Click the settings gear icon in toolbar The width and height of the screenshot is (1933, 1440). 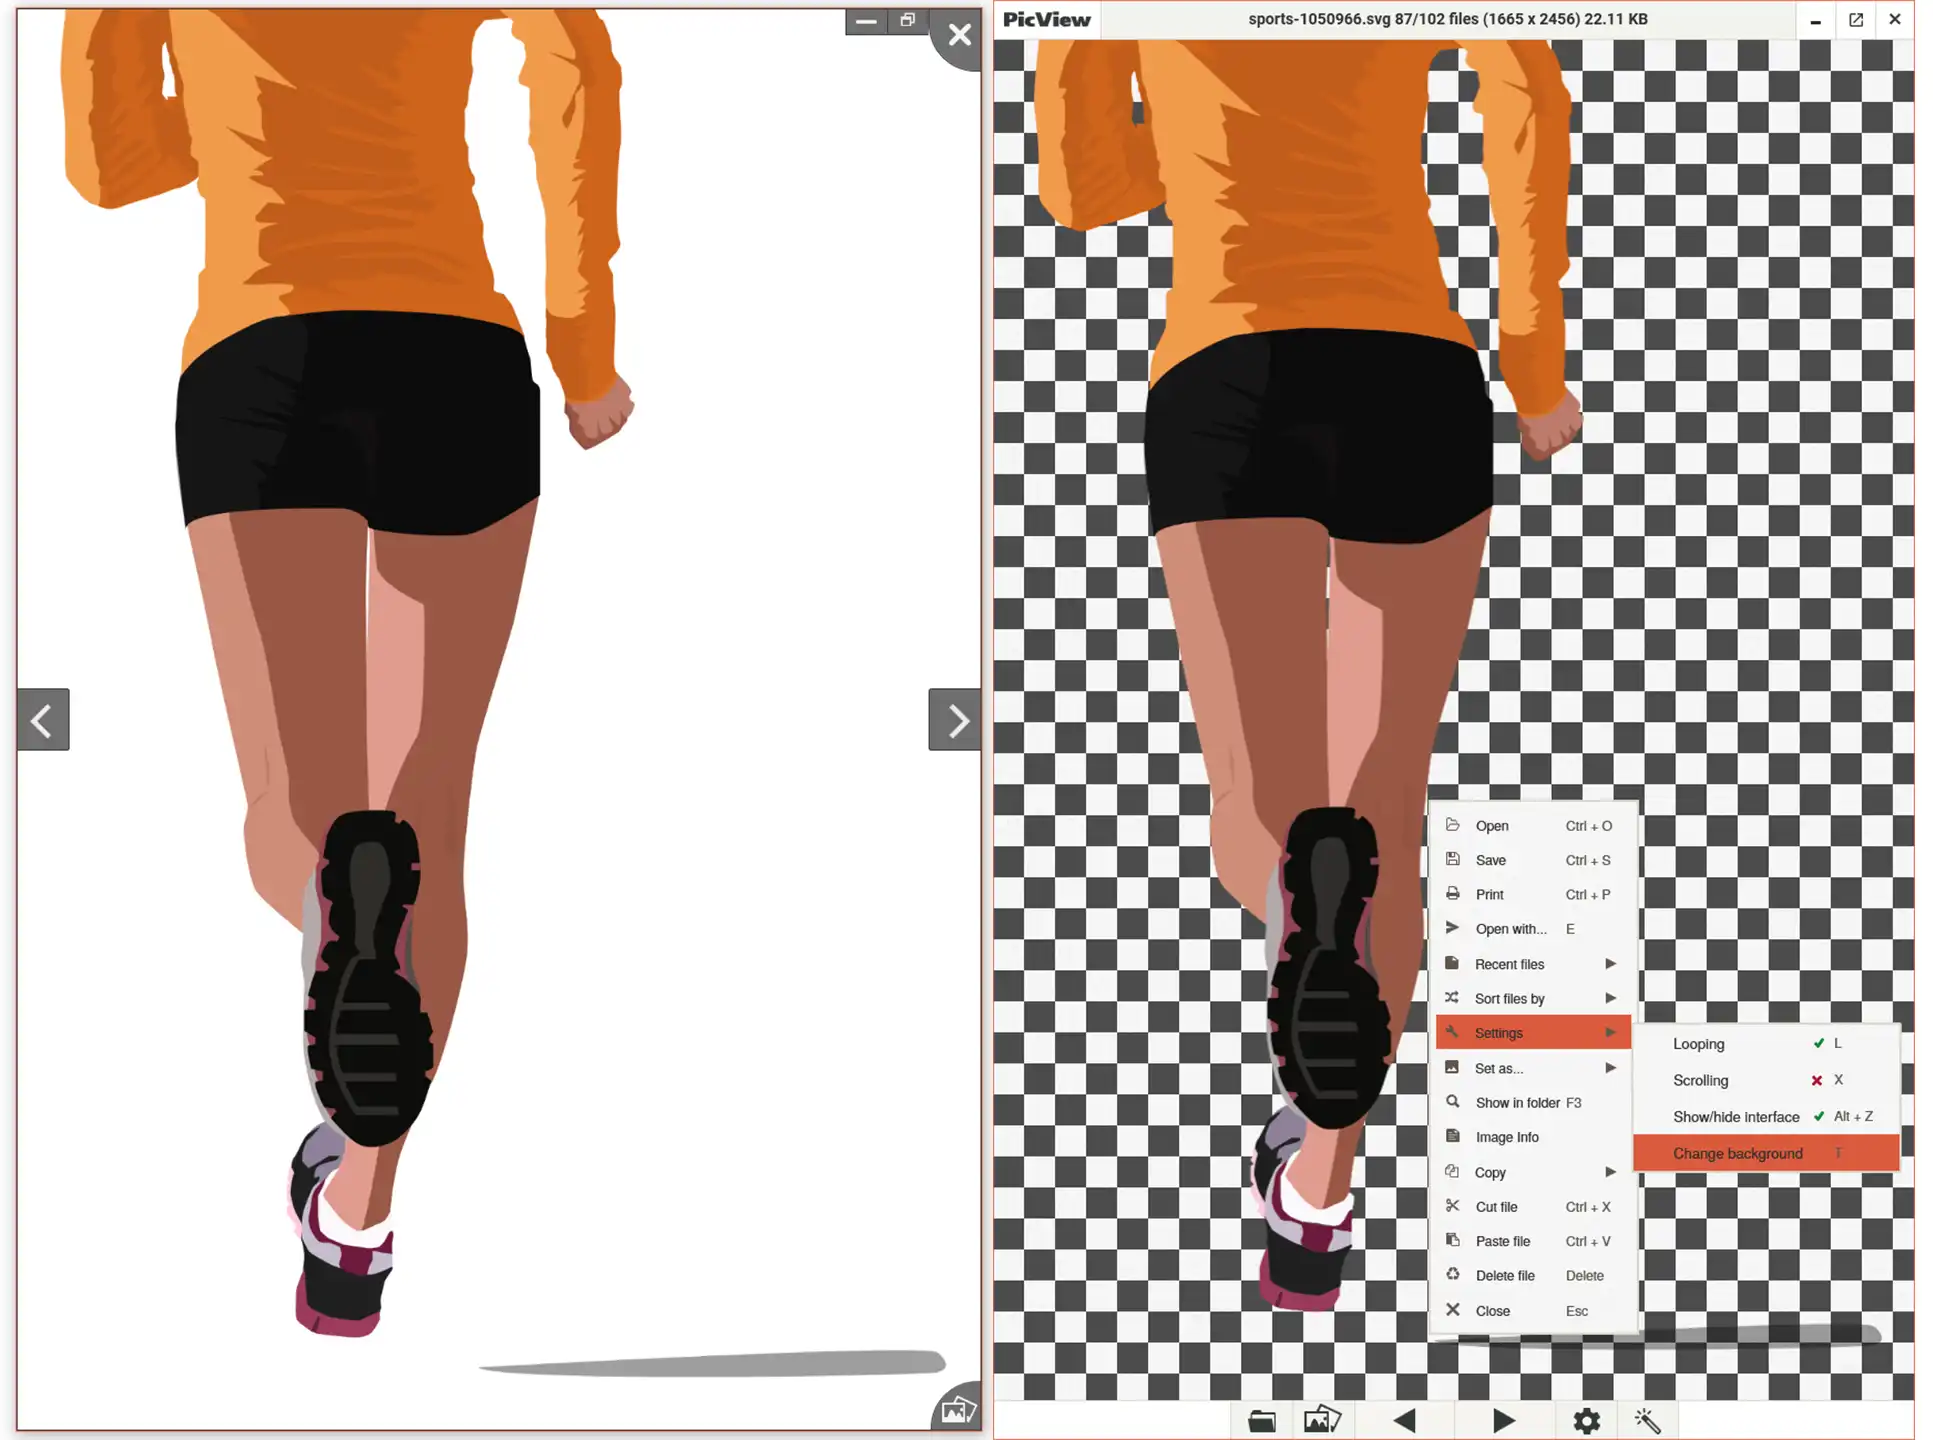1590,1417
